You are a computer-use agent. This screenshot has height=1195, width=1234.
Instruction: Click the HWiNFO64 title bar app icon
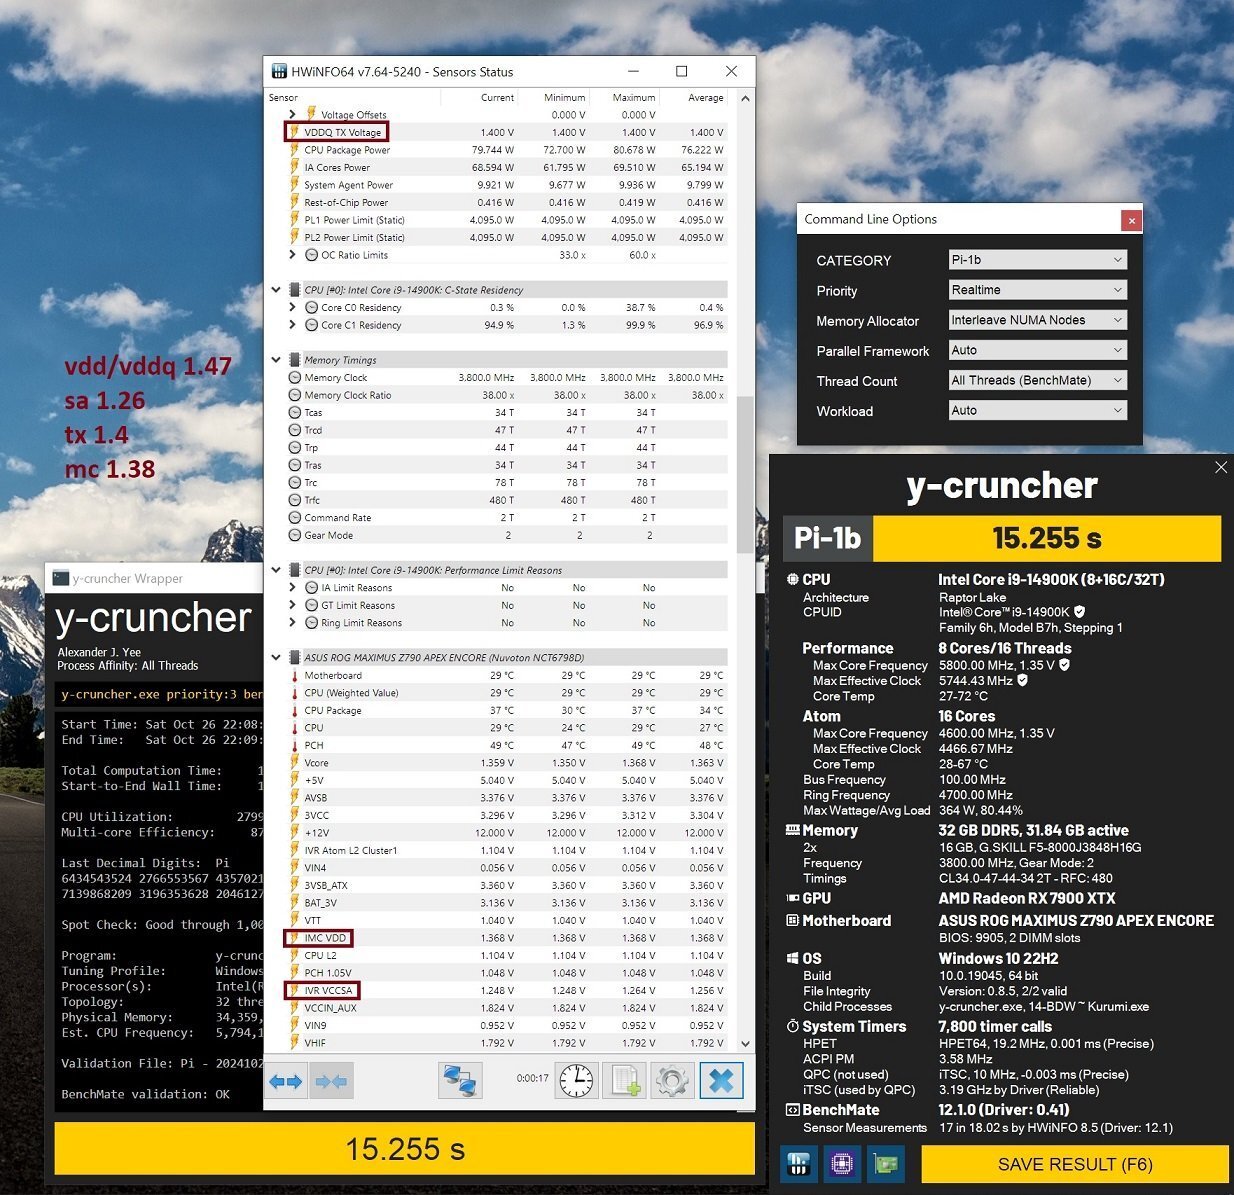(x=277, y=72)
